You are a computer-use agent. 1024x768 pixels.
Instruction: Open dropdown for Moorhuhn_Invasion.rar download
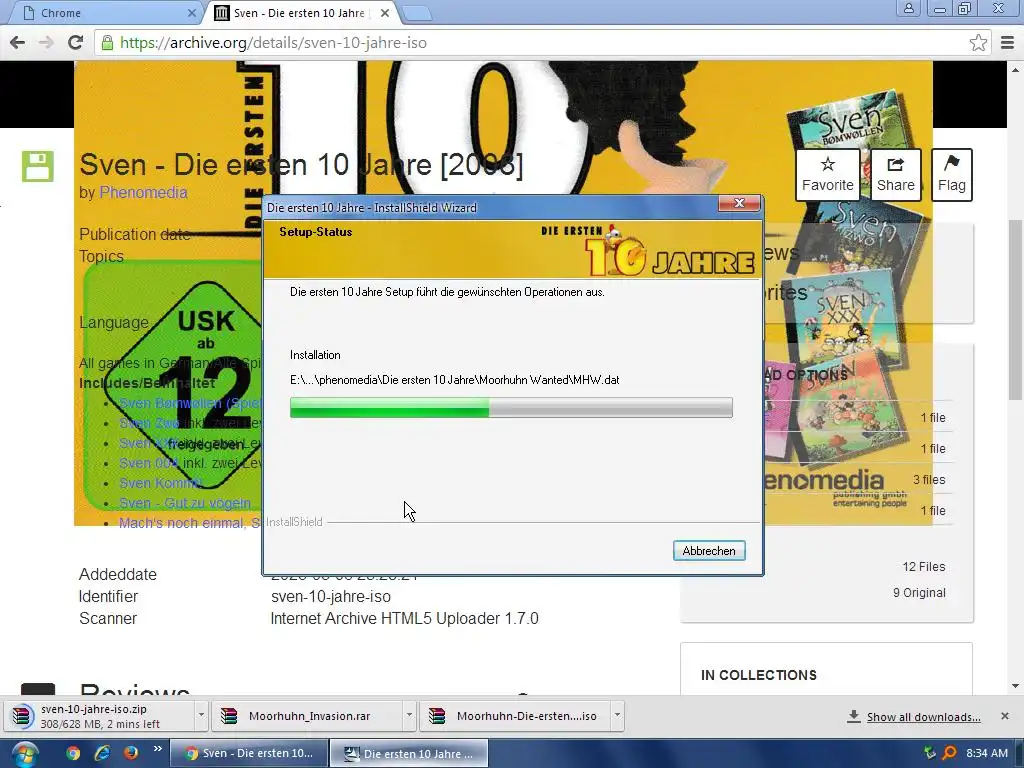pos(409,716)
